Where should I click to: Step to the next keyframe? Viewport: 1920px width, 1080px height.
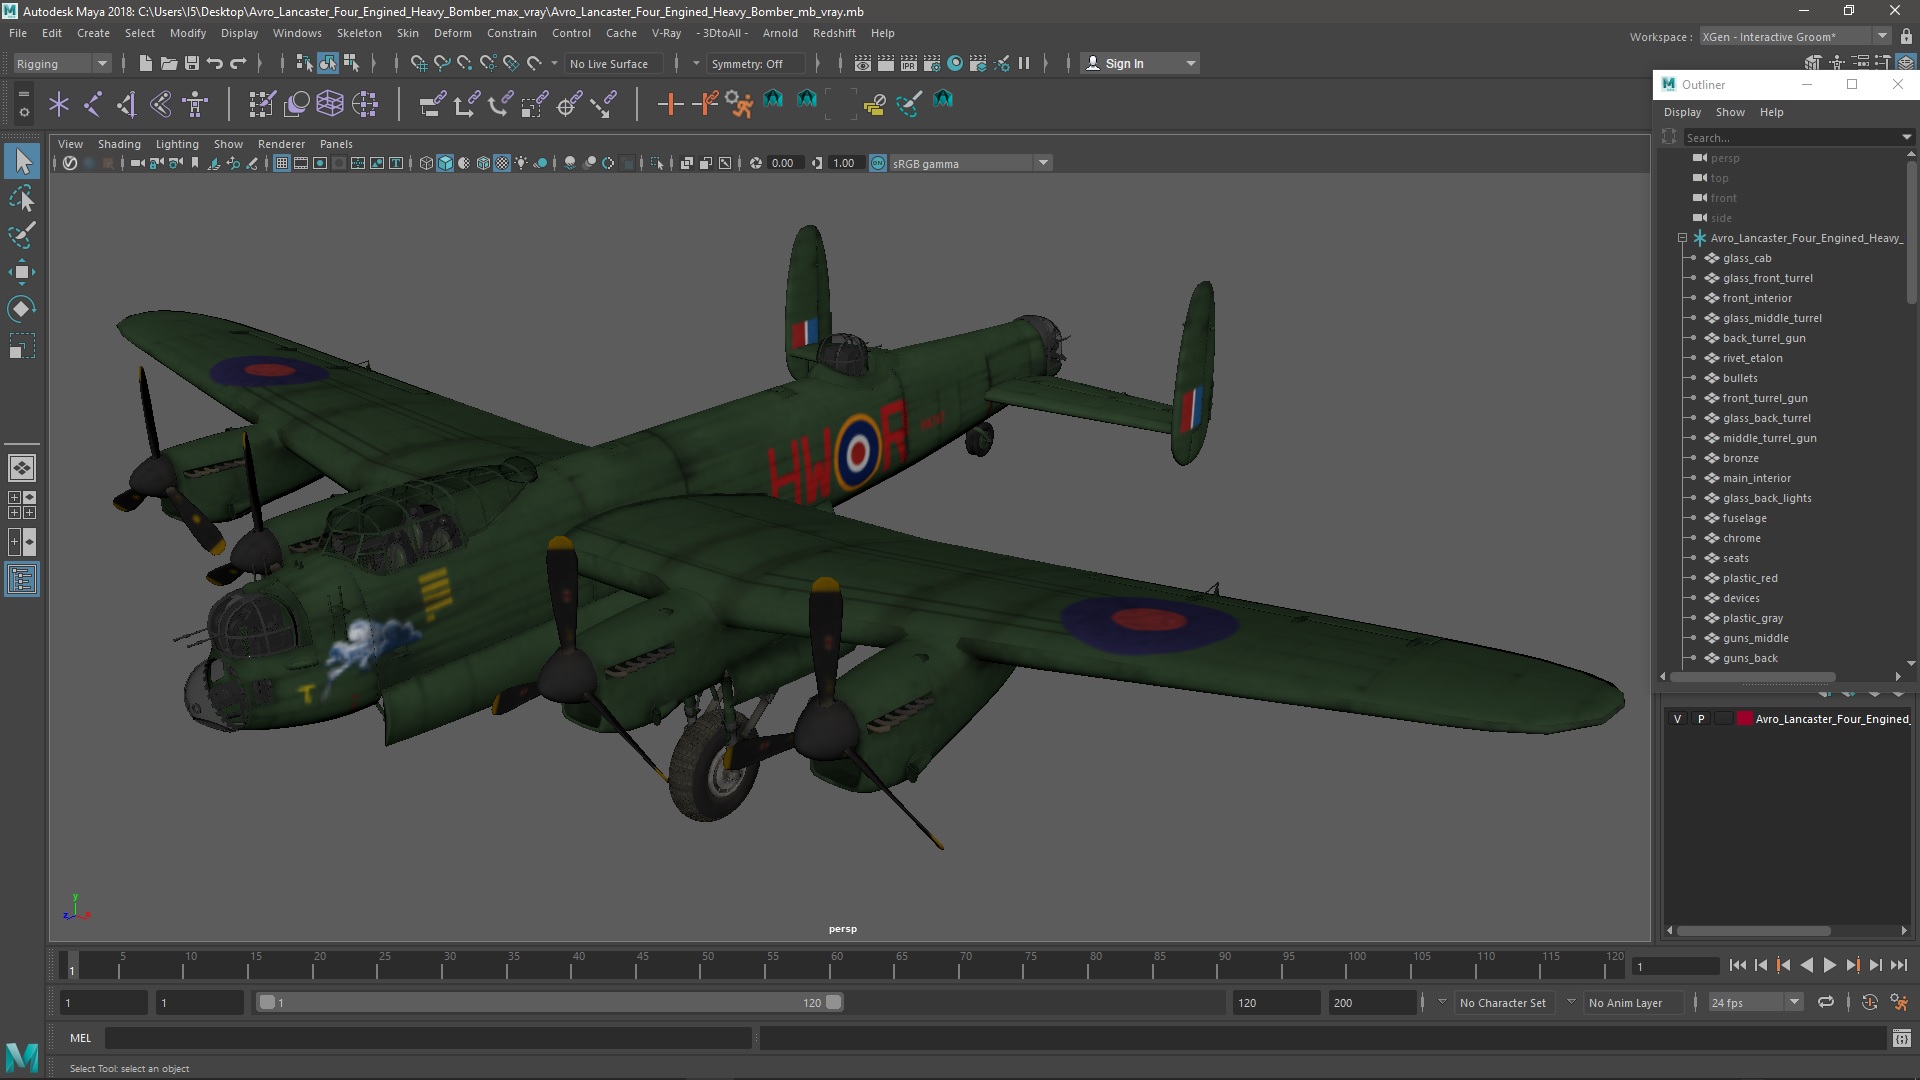tap(1852, 965)
